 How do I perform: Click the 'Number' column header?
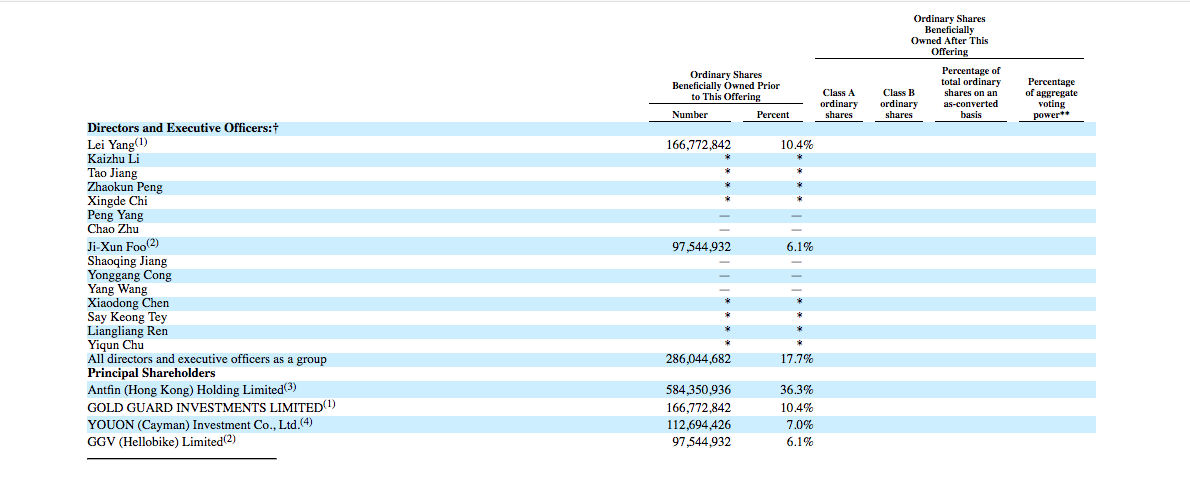coord(690,115)
